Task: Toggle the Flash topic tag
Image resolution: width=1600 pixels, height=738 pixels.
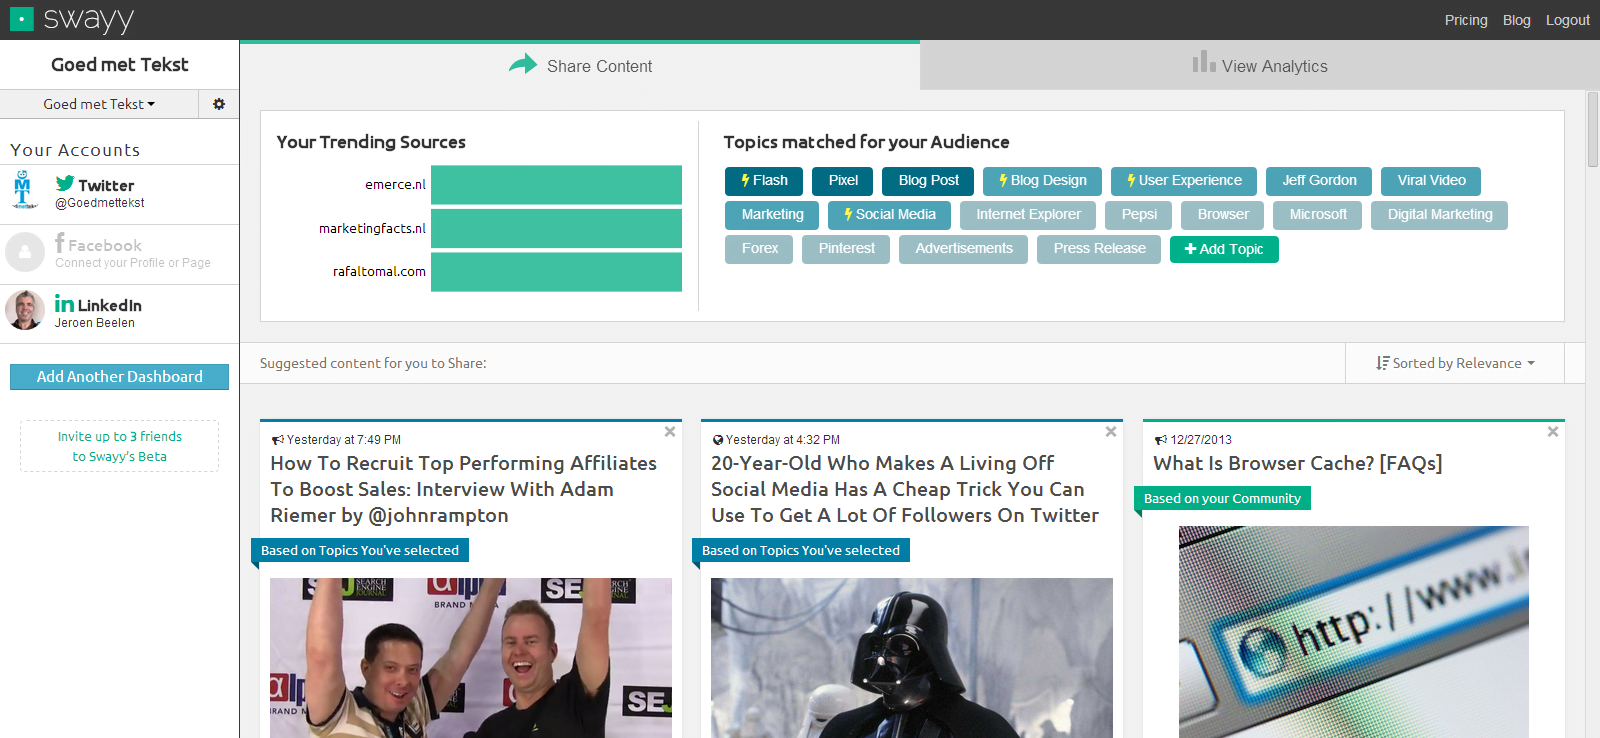Action: pyautogui.click(x=764, y=181)
